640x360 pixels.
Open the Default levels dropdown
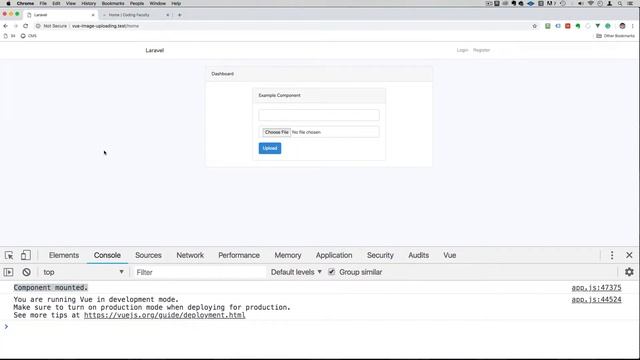click(x=296, y=272)
